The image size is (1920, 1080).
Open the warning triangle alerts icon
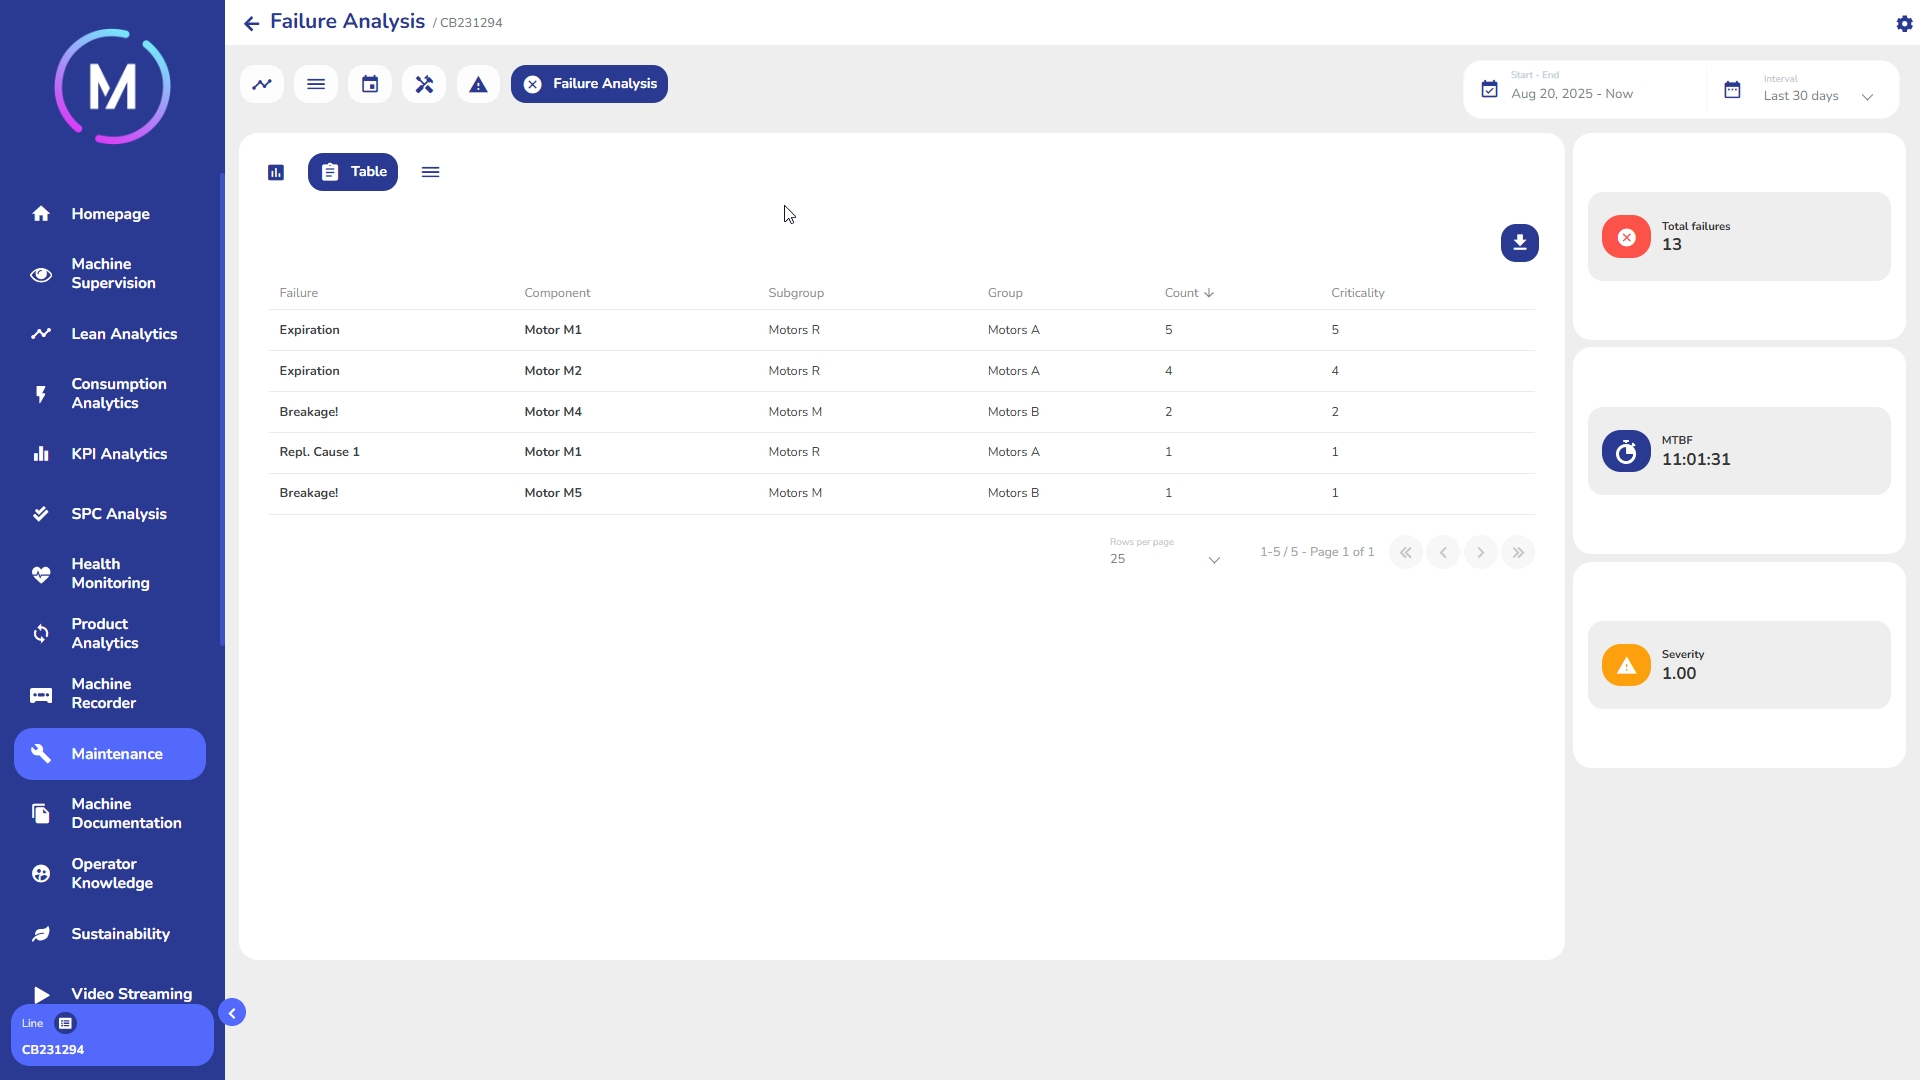click(478, 84)
